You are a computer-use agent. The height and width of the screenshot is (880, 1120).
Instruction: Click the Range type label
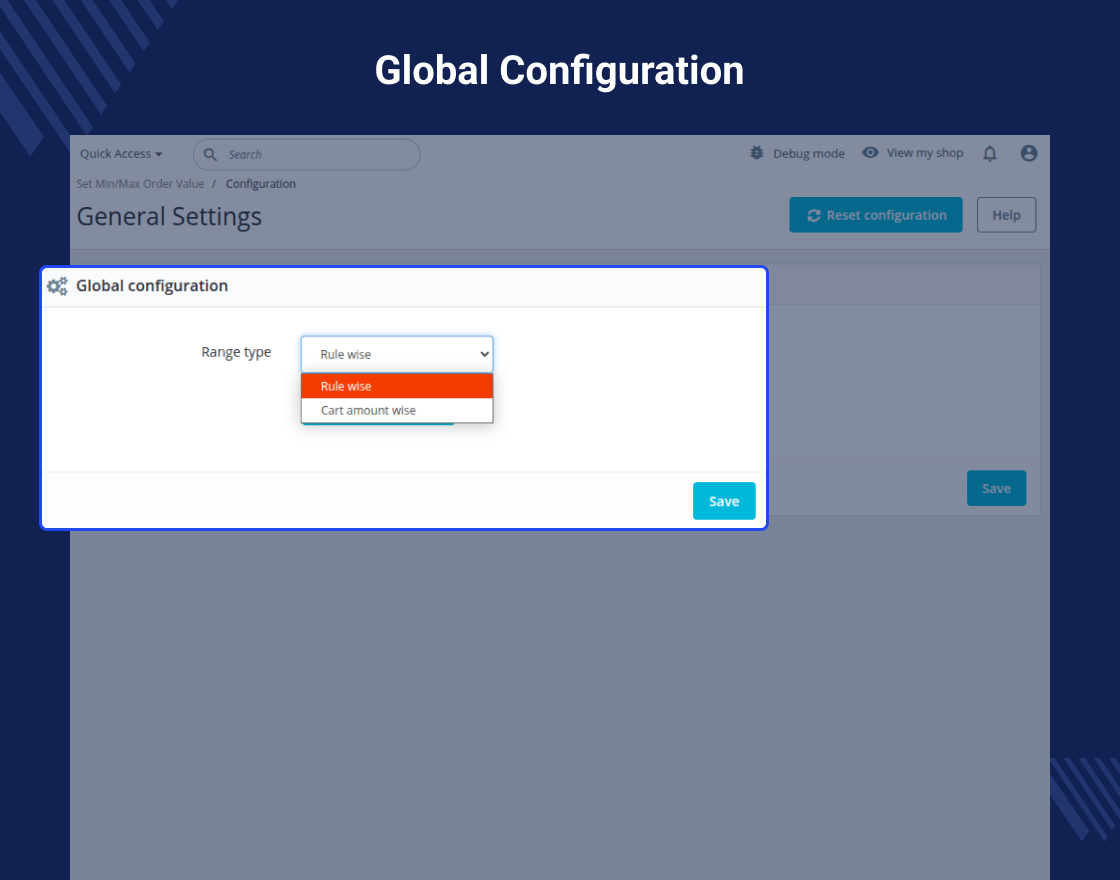[236, 352]
